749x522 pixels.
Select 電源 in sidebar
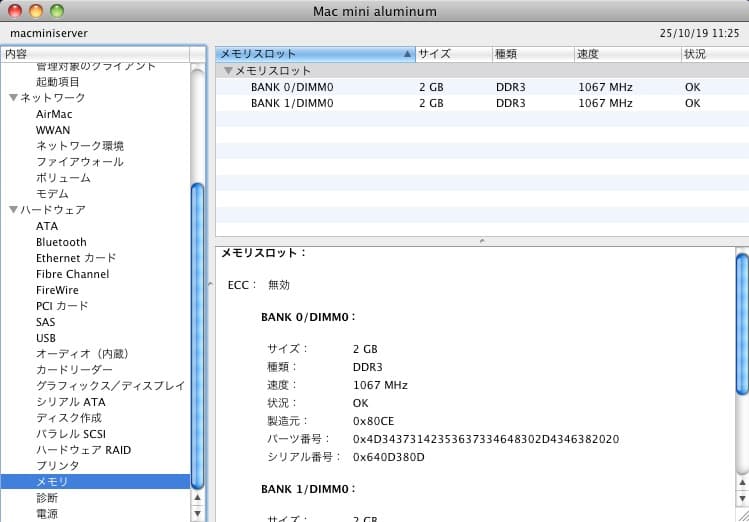tap(47, 514)
